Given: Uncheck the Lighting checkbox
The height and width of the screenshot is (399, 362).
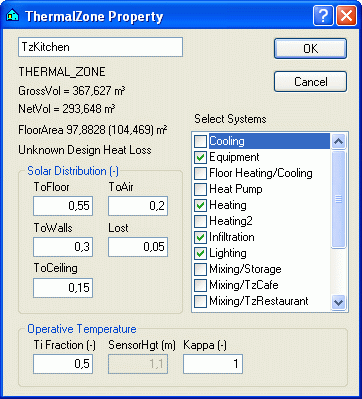Looking at the screenshot, I should pos(200,253).
